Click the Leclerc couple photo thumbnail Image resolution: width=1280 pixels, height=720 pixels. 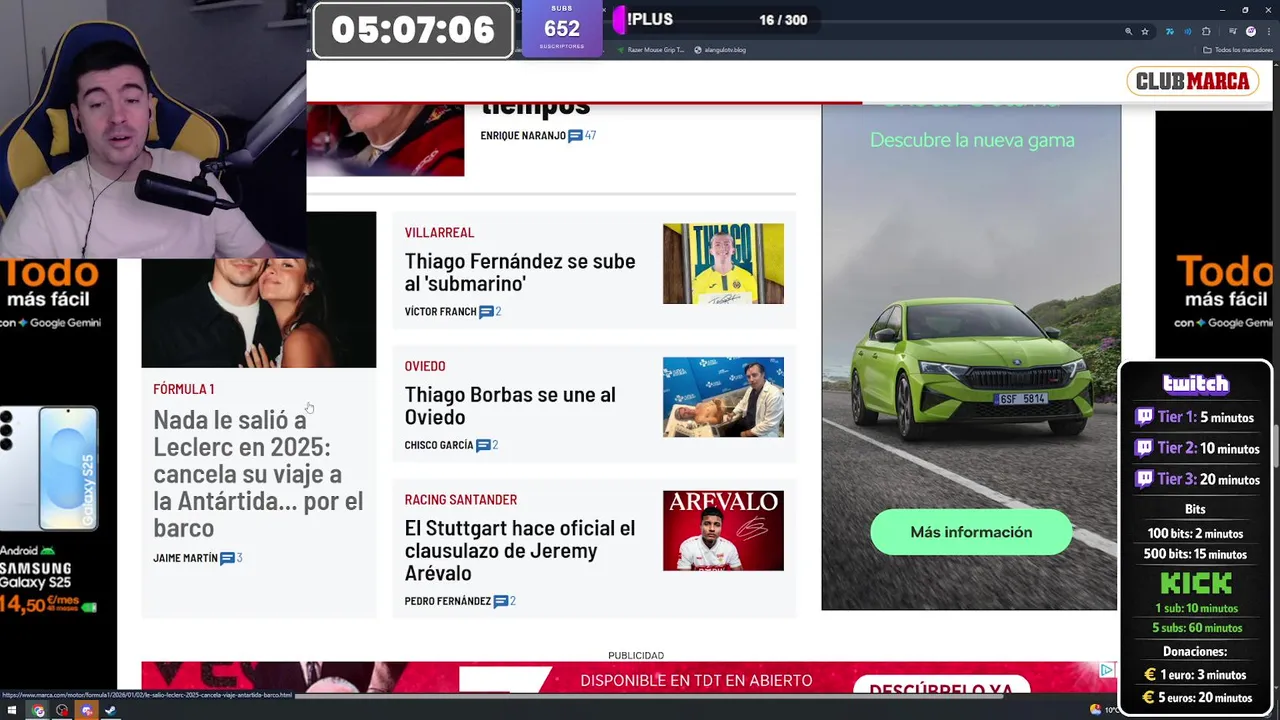click(x=259, y=312)
